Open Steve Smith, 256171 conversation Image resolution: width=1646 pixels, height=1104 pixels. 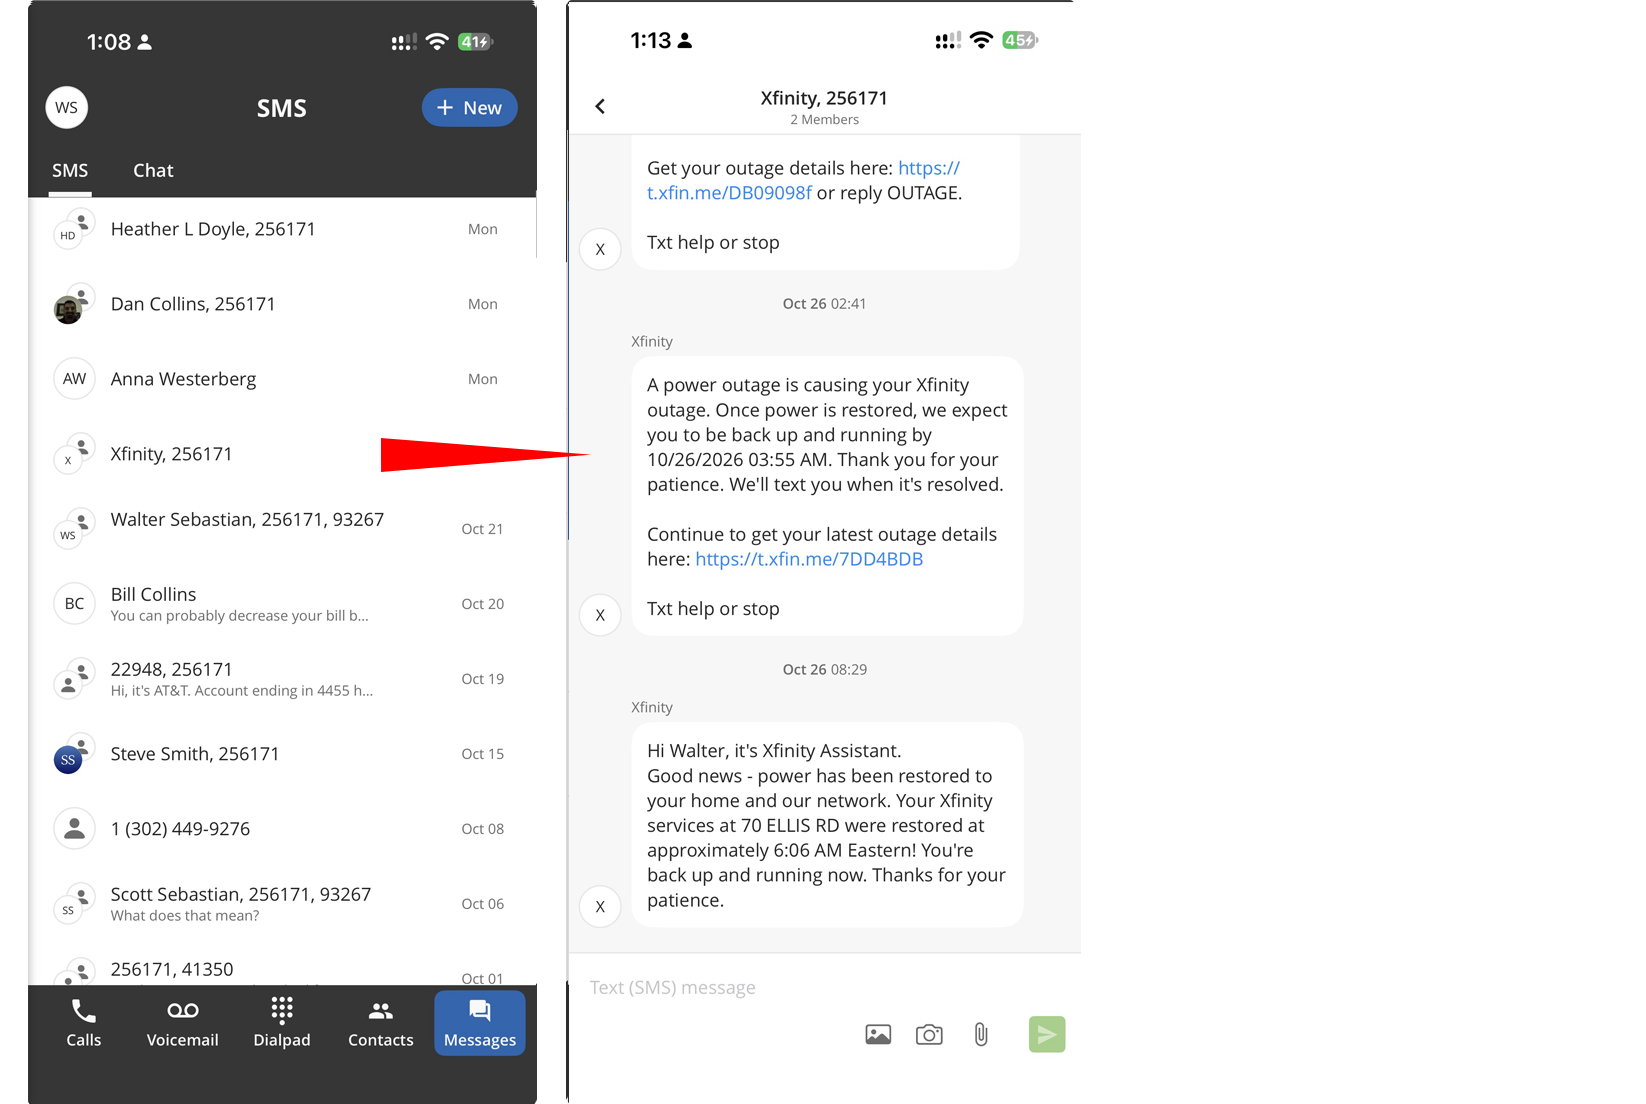pyautogui.click(x=282, y=754)
